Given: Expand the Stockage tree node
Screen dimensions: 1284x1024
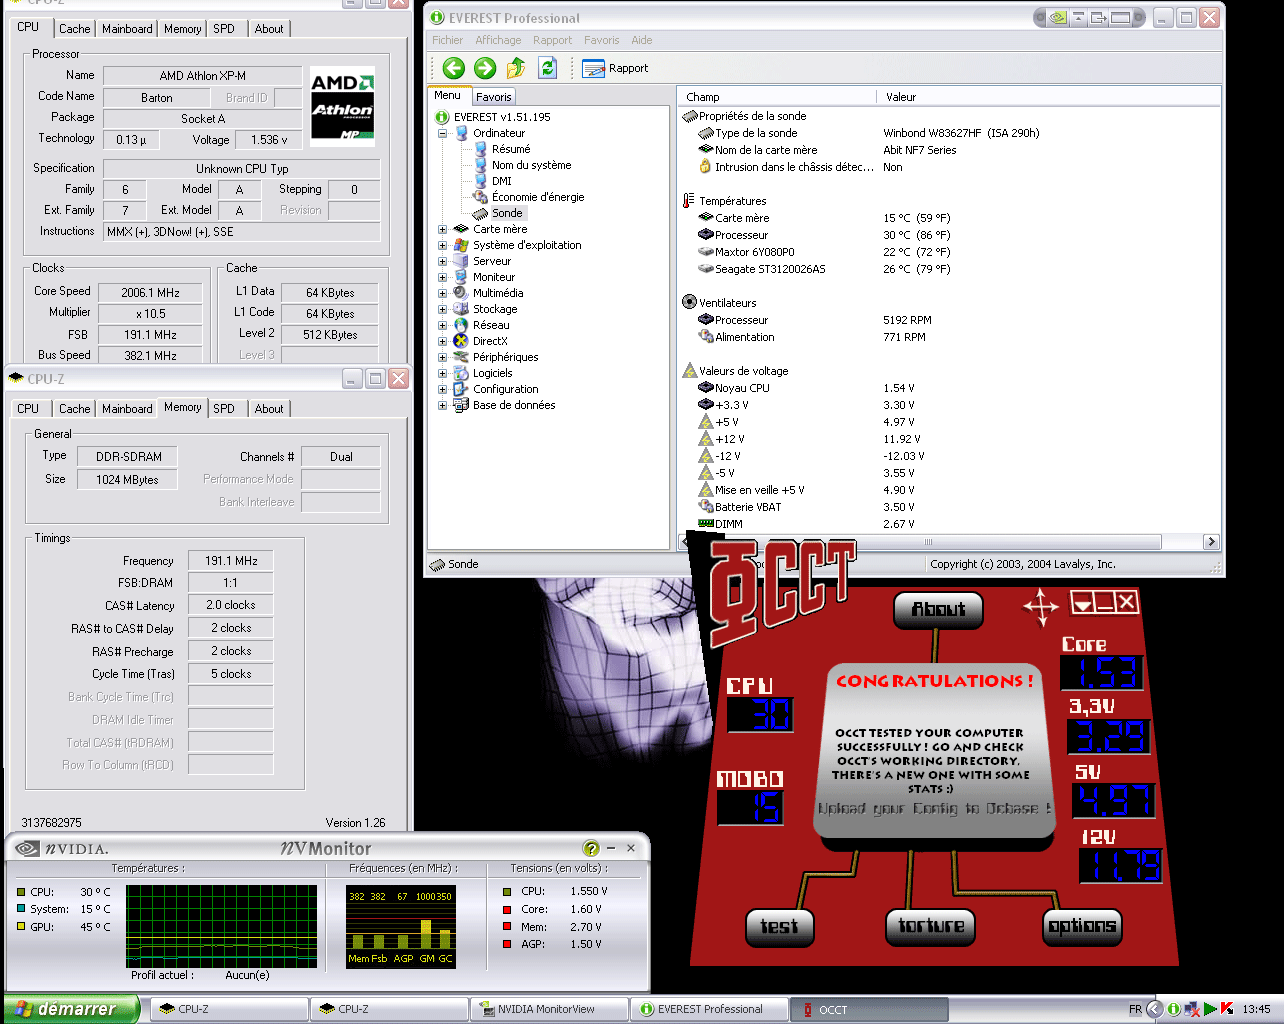Looking at the screenshot, I should 442,309.
